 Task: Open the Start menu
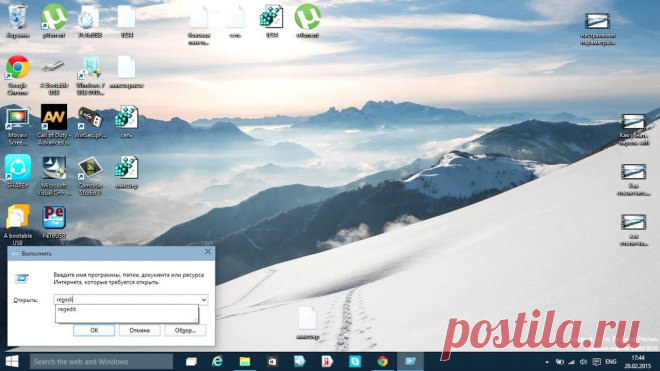[12, 361]
